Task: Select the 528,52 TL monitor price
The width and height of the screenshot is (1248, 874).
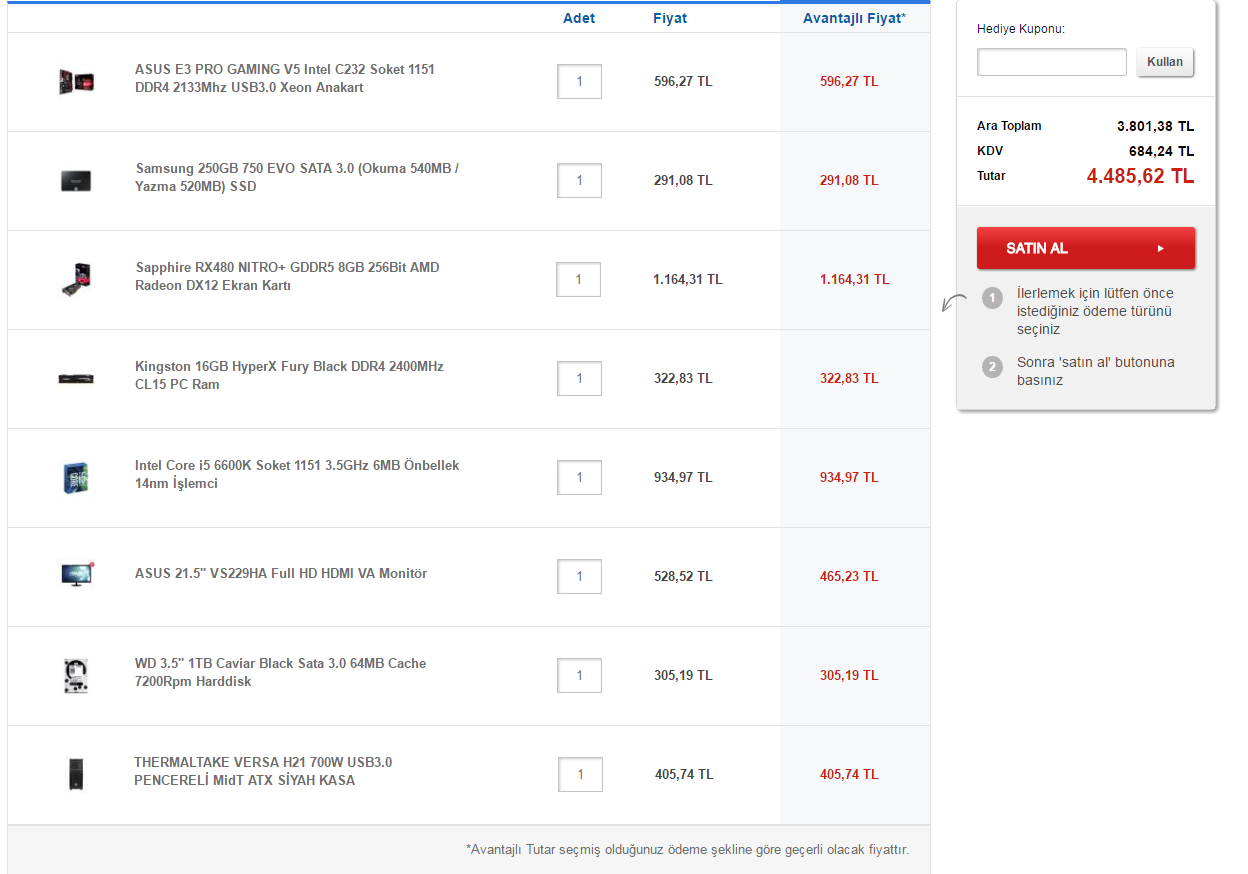Action: point(683,576)
